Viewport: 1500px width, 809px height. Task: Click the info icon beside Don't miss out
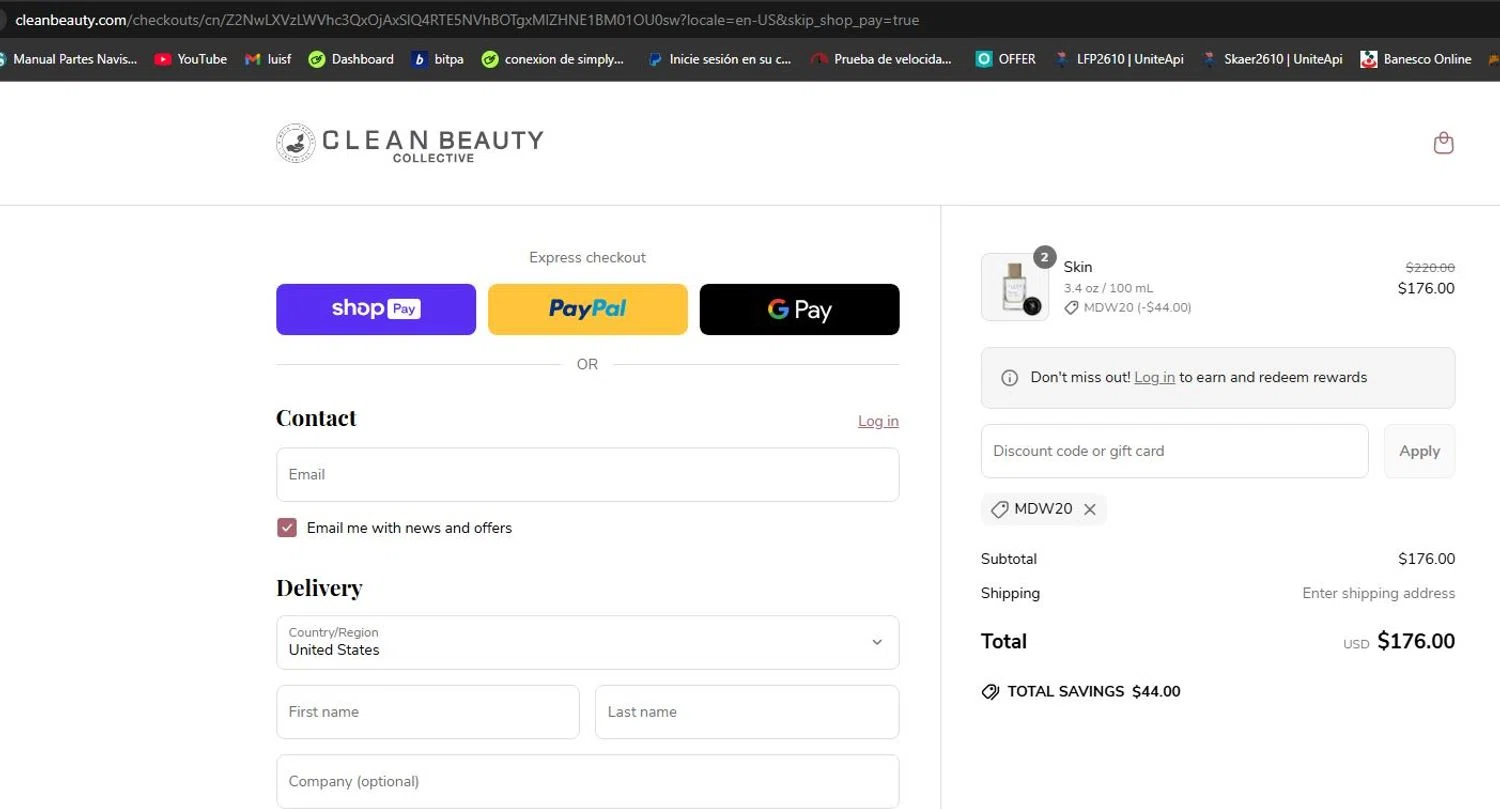point(1010,378)
